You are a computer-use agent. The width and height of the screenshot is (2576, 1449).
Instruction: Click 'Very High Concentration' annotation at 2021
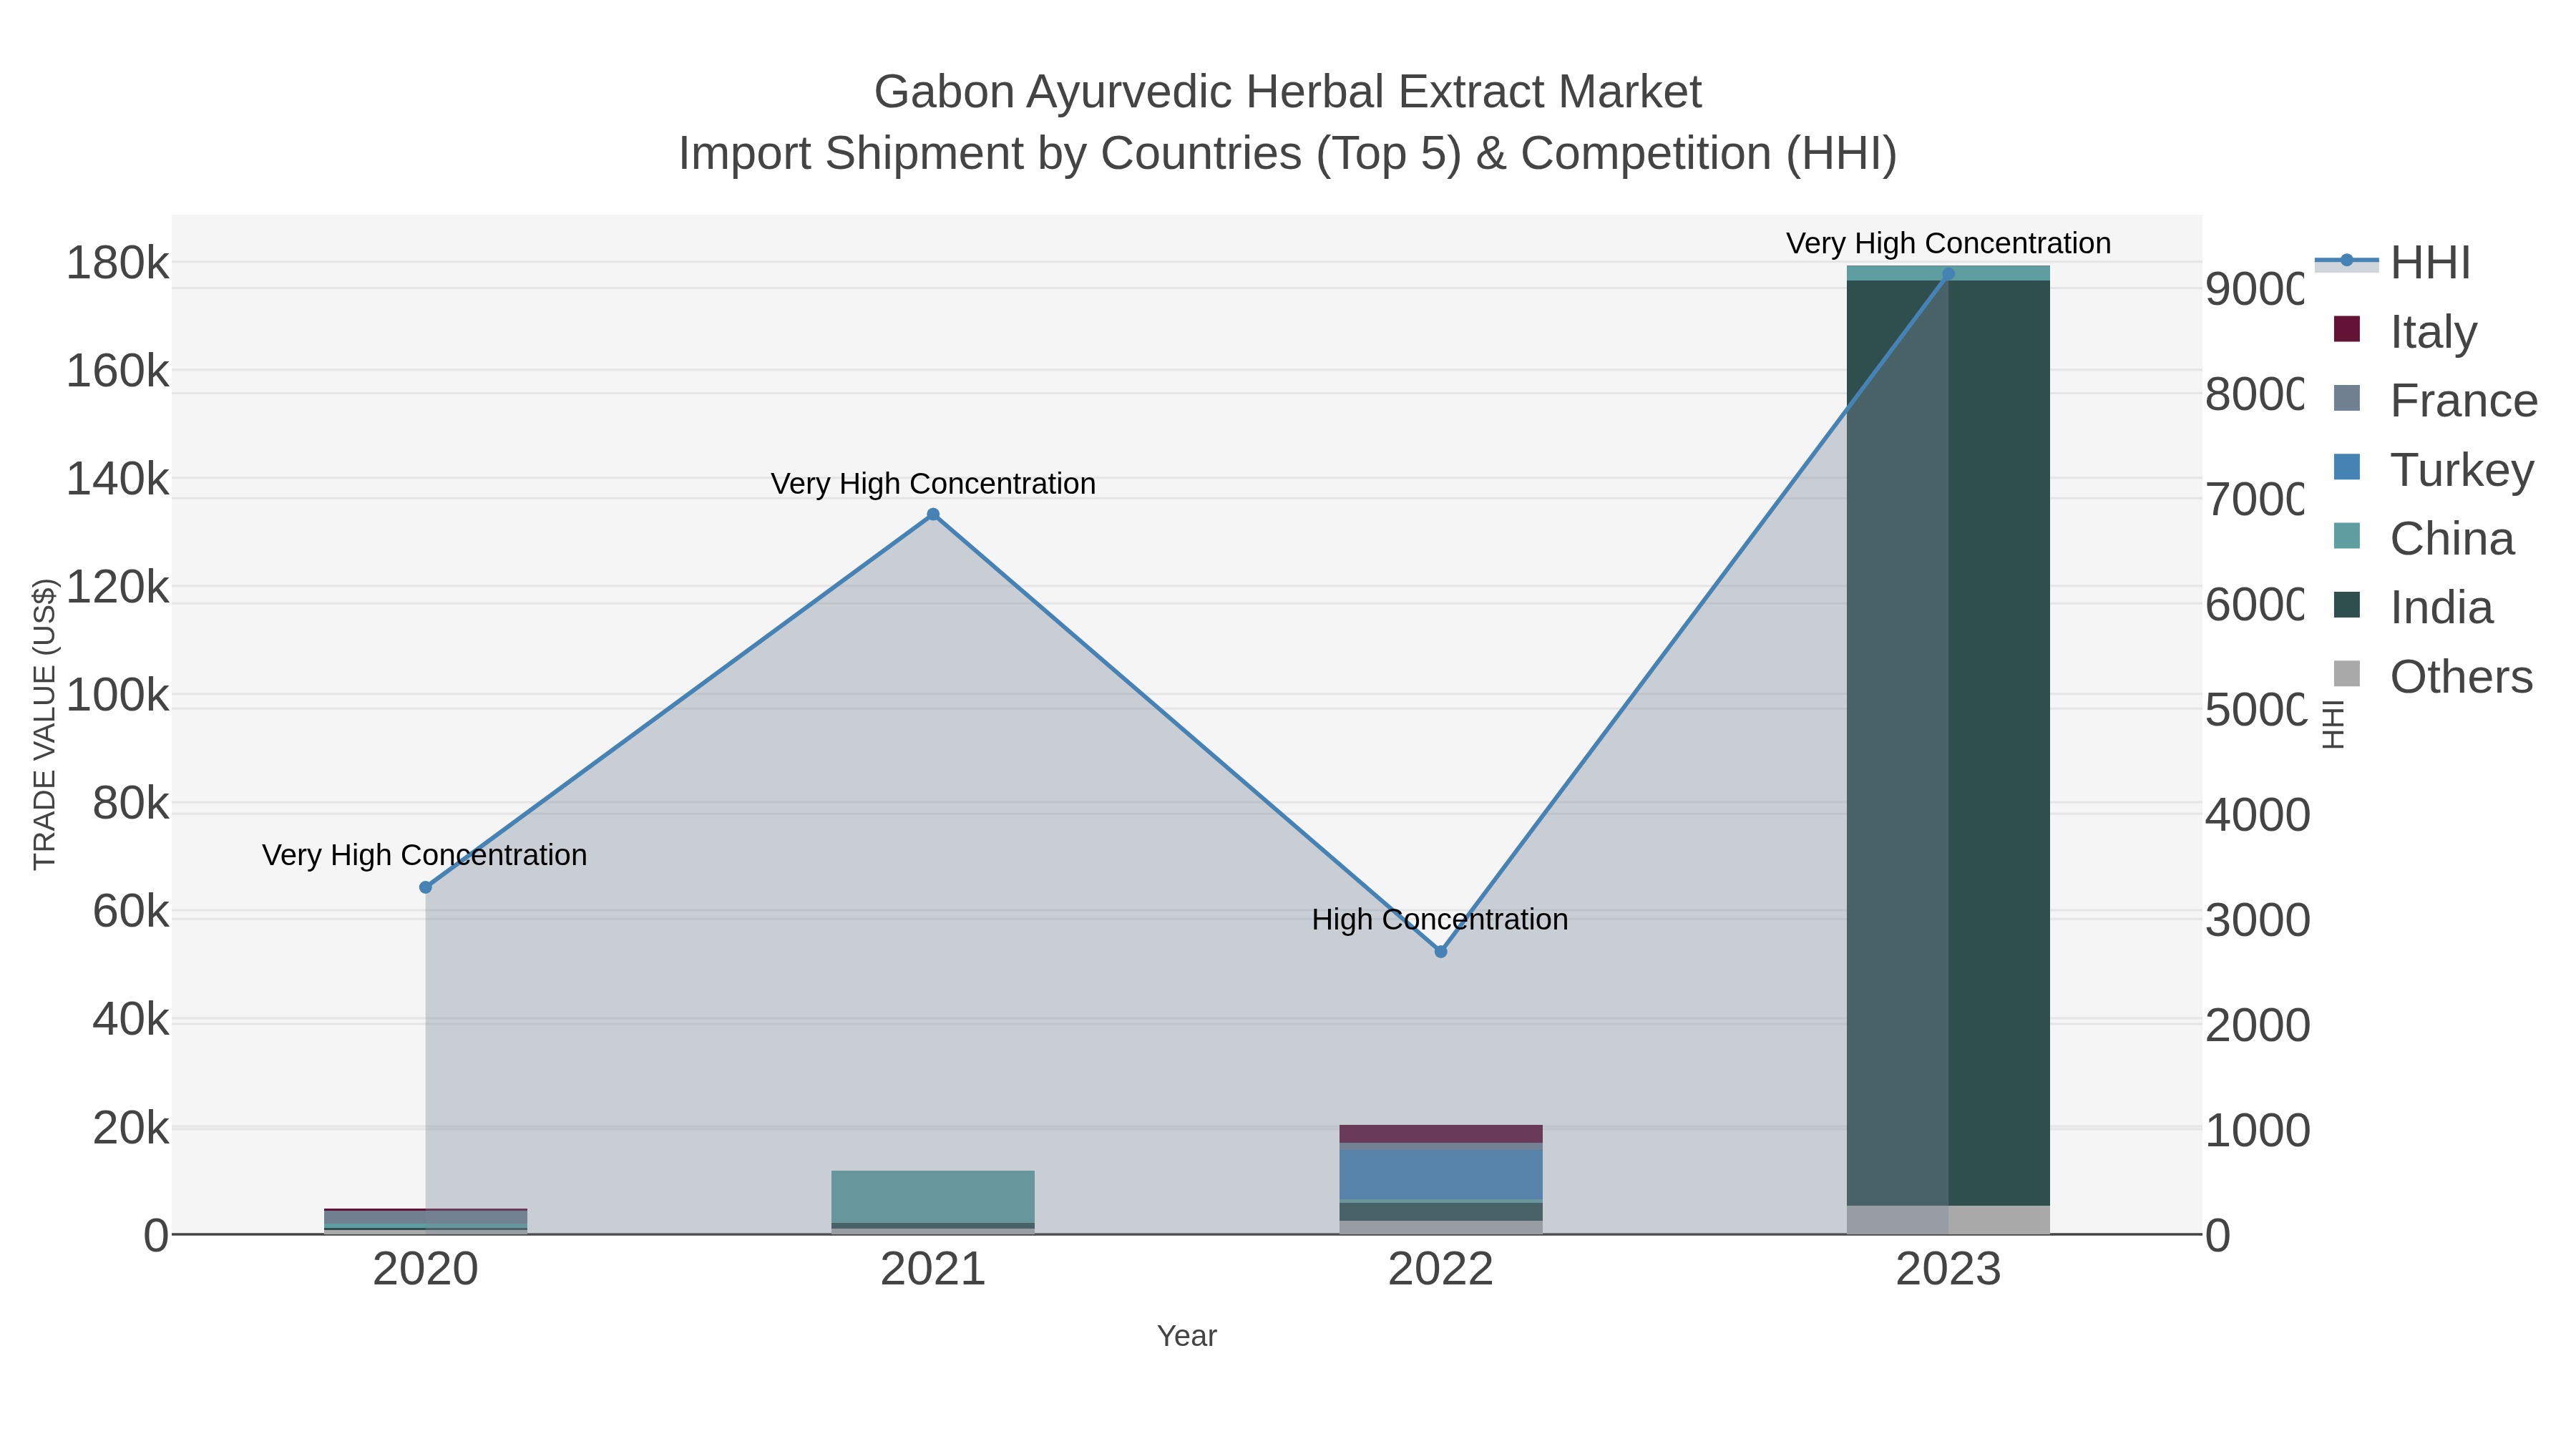click(x=933, y=484)
